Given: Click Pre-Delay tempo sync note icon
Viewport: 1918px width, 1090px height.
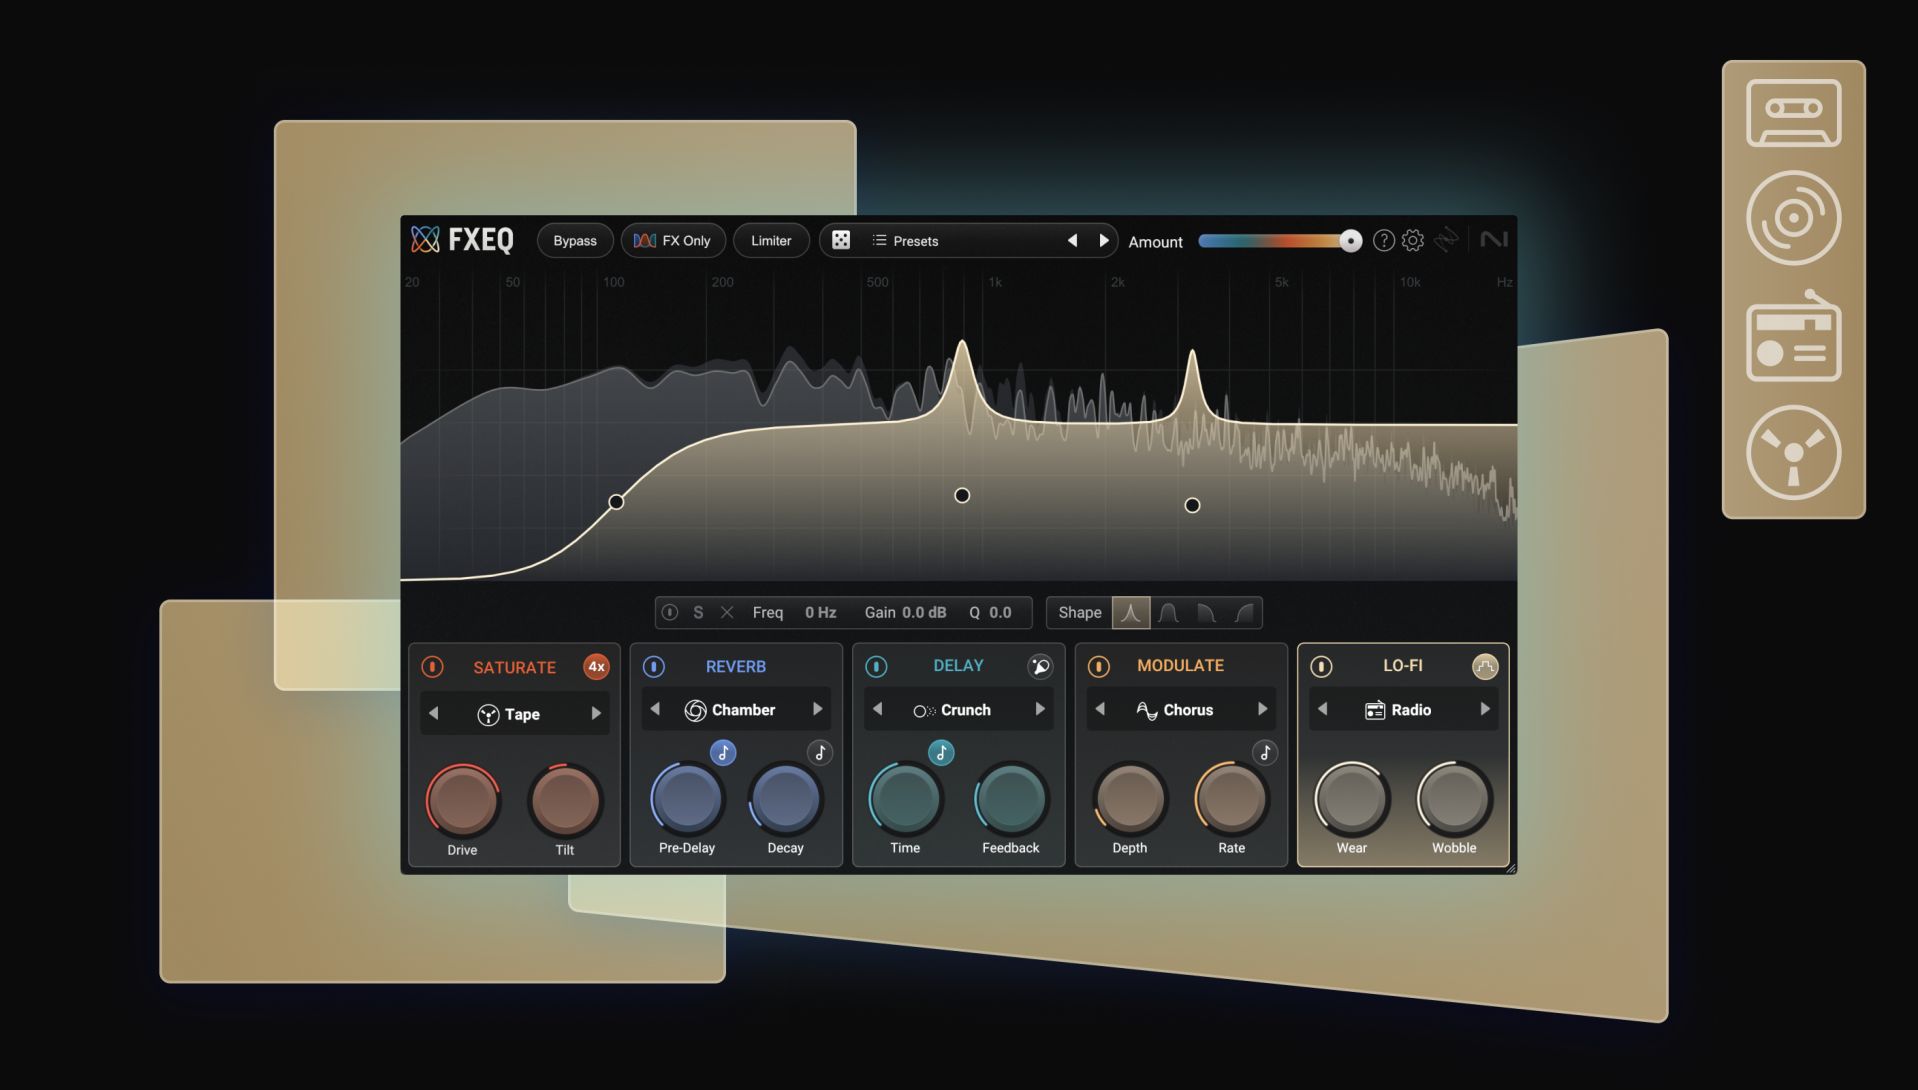Looking at the screenshot, I should (723, 753).
